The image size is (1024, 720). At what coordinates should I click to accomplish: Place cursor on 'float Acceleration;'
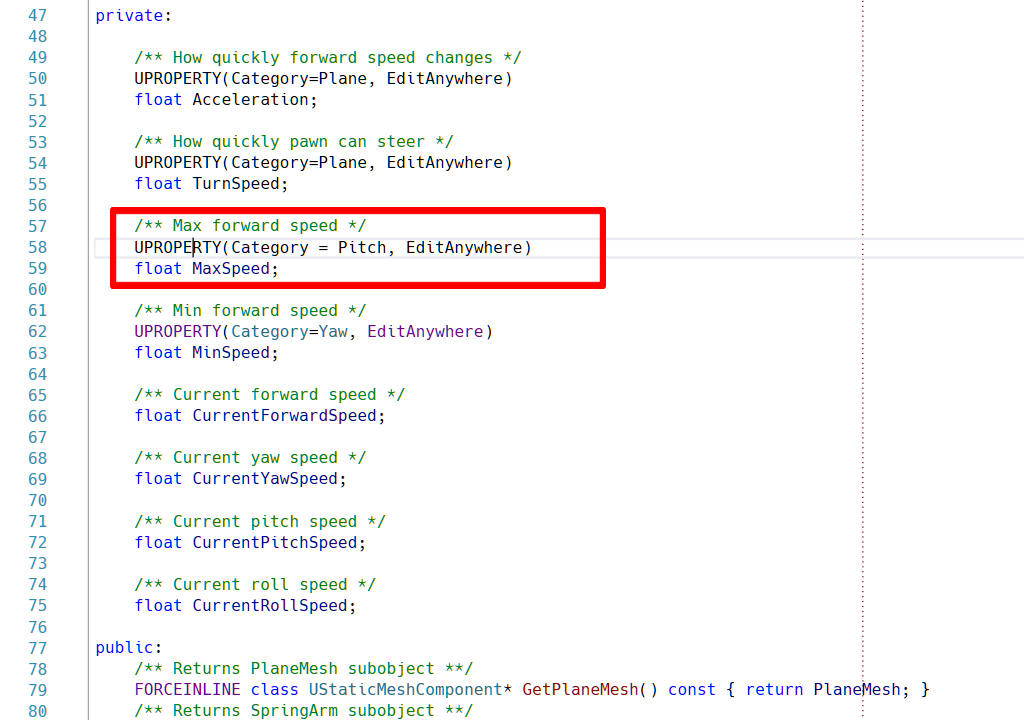click(226, 99)
